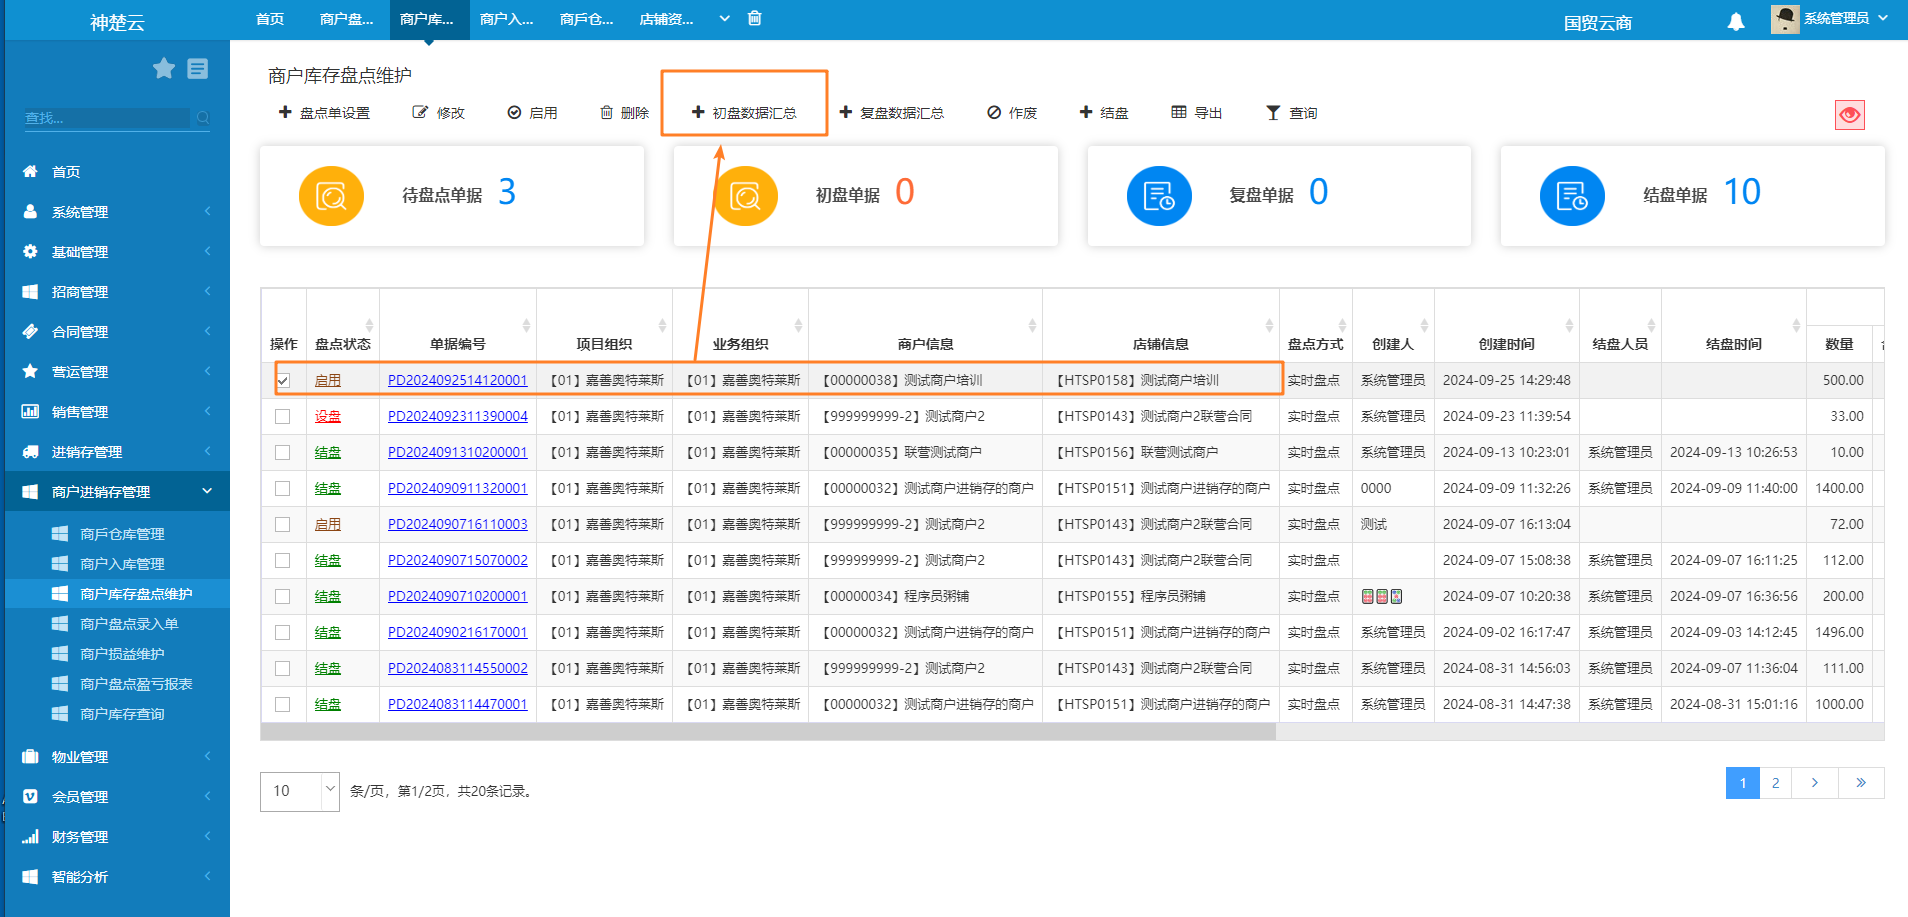The width and height of the screenshot is (1908, 917).
Task: Expand the tab overflow chevron
Action: coord(725,18)
